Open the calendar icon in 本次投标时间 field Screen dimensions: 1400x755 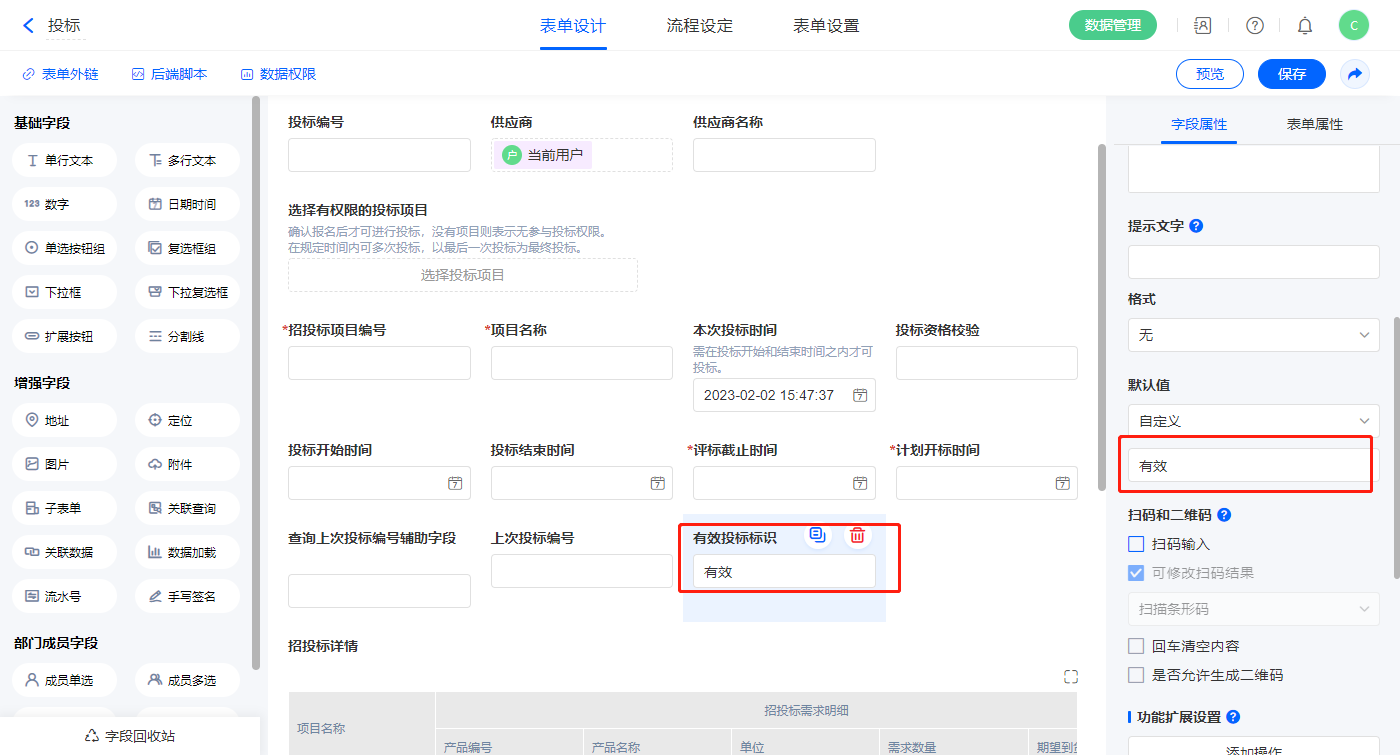coord(859,395)
